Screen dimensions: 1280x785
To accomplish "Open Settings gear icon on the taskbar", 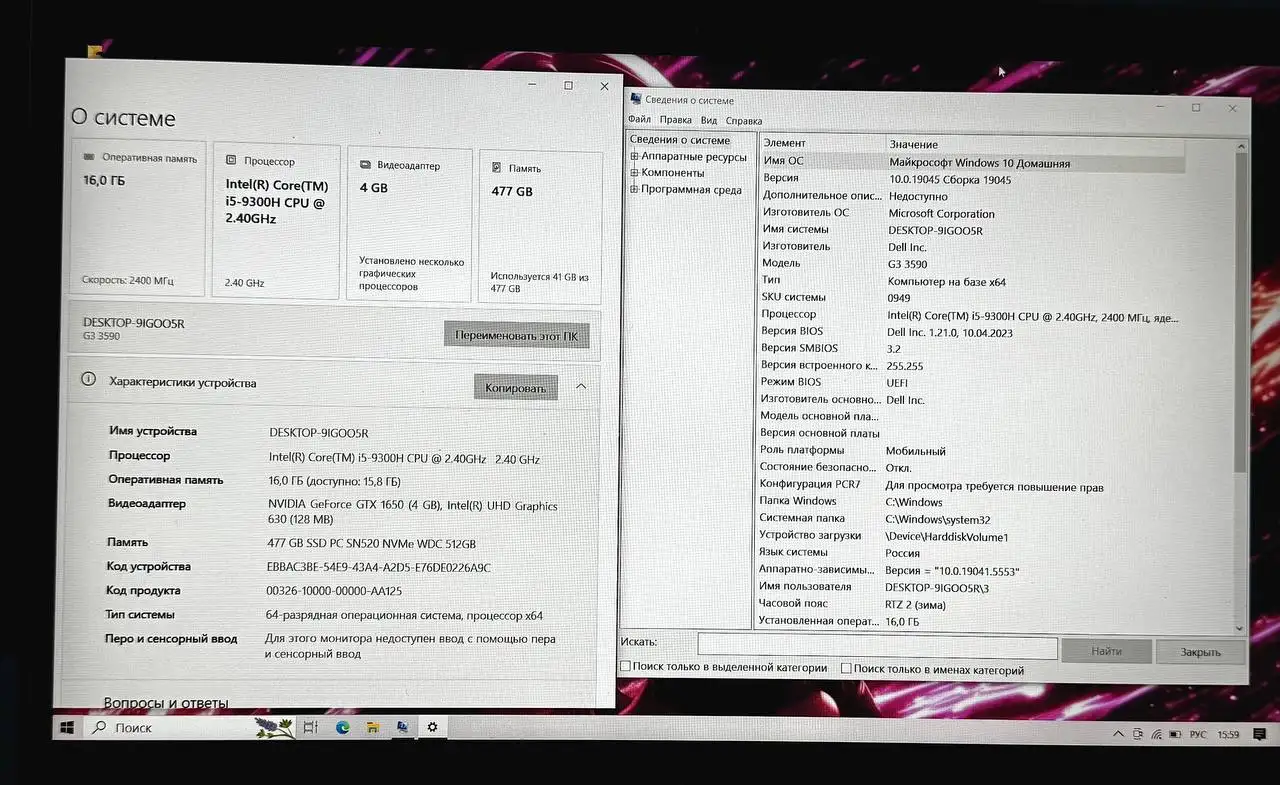I will pos(432,728).
